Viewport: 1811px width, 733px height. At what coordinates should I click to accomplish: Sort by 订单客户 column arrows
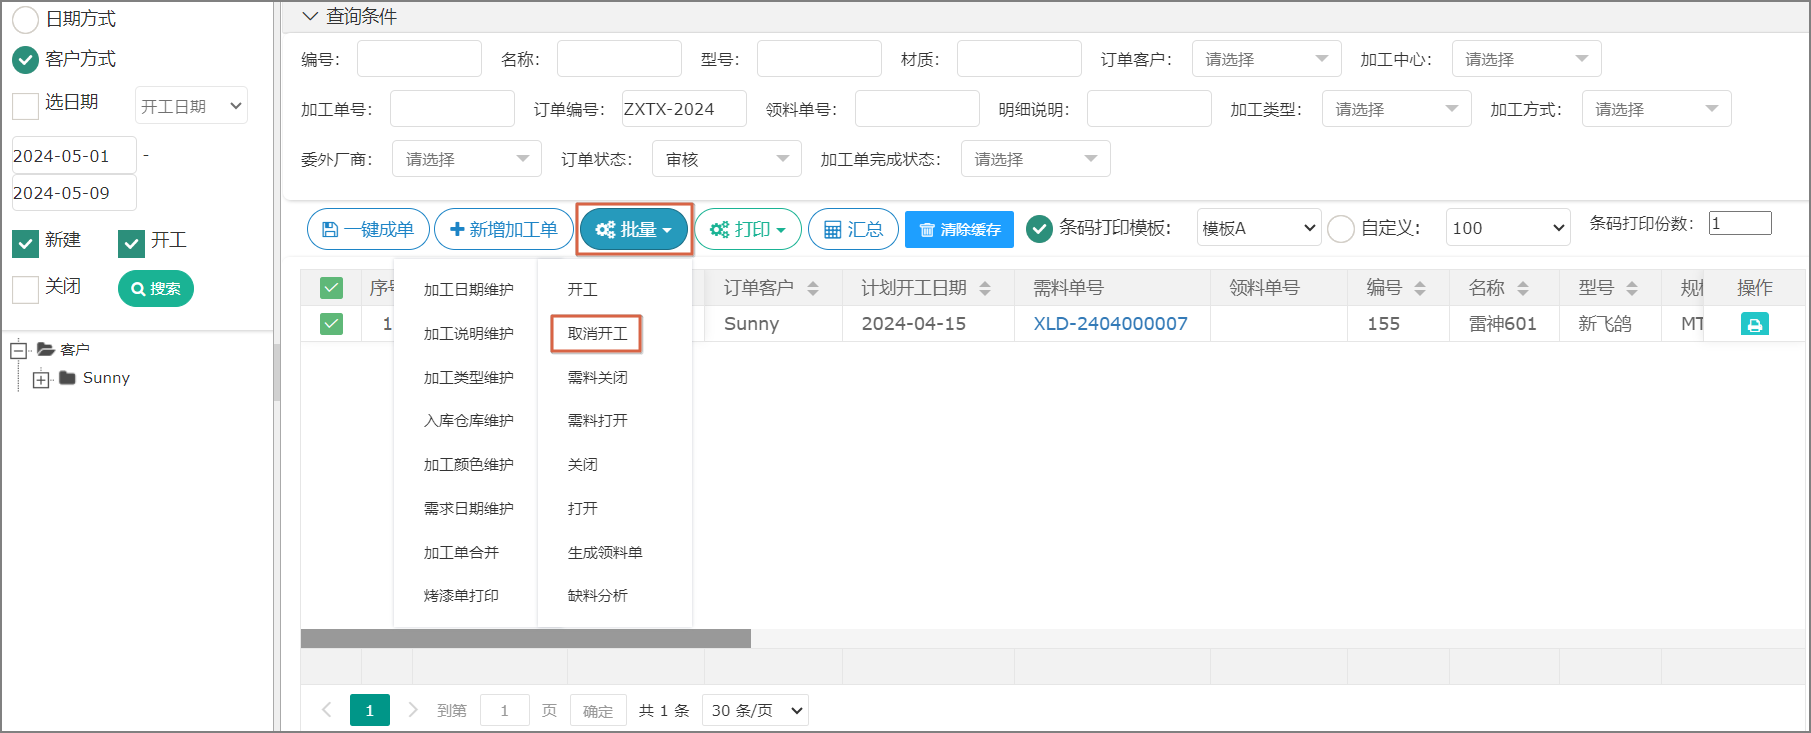813,288
